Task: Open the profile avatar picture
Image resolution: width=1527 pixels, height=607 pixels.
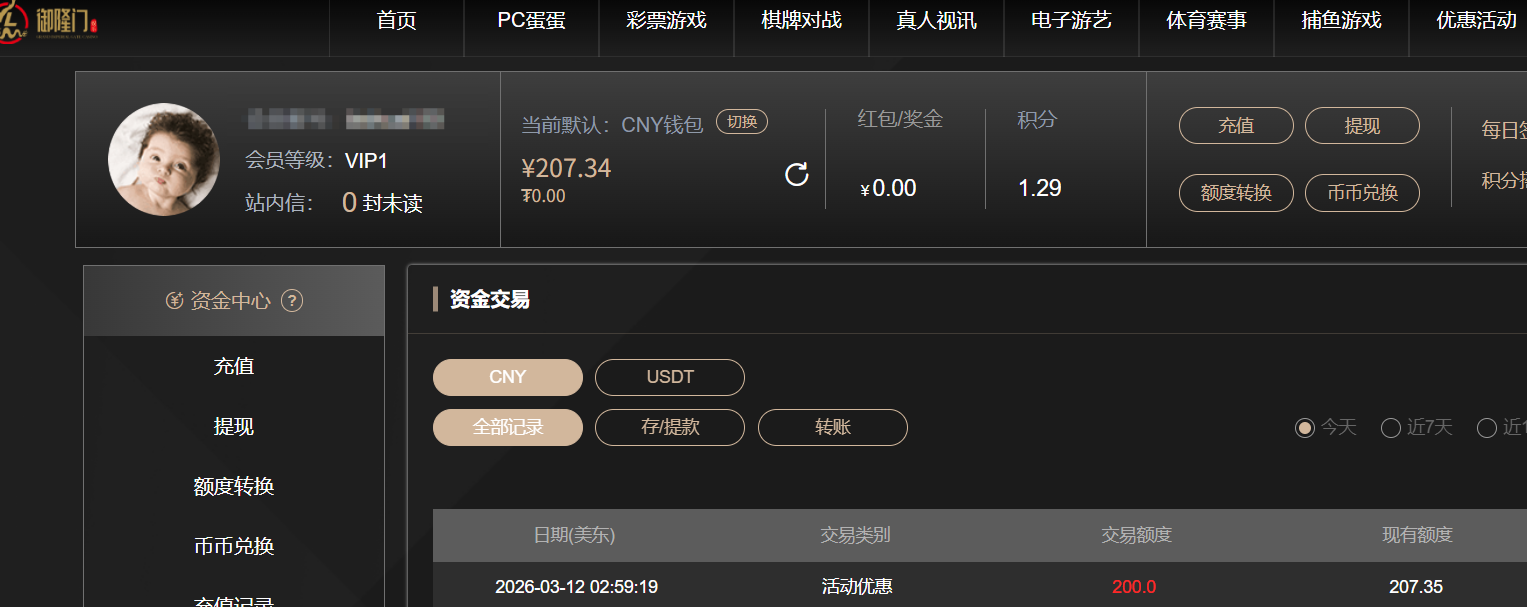Action: click(x=164, y=159)
